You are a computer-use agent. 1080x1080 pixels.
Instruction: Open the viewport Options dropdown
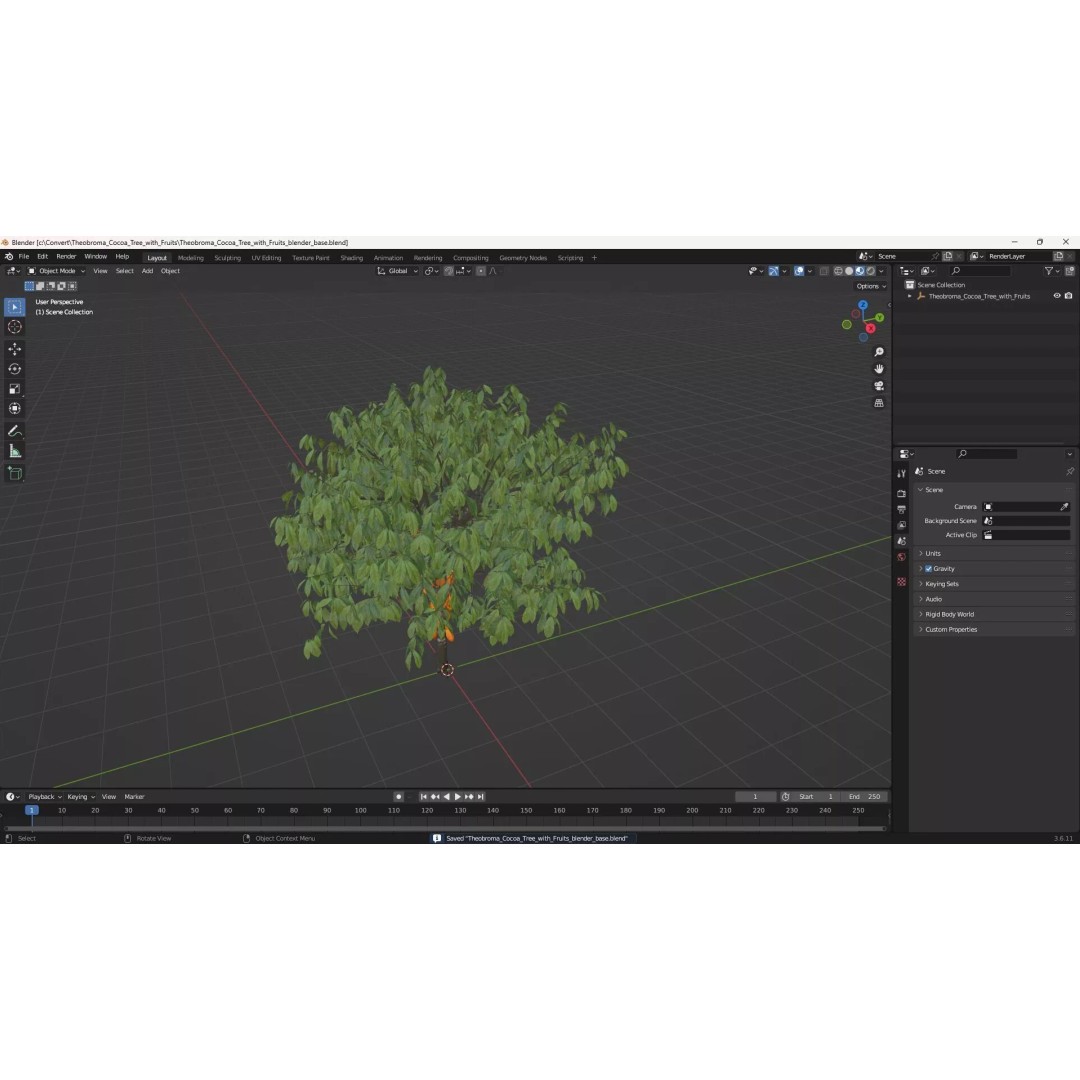871,287
